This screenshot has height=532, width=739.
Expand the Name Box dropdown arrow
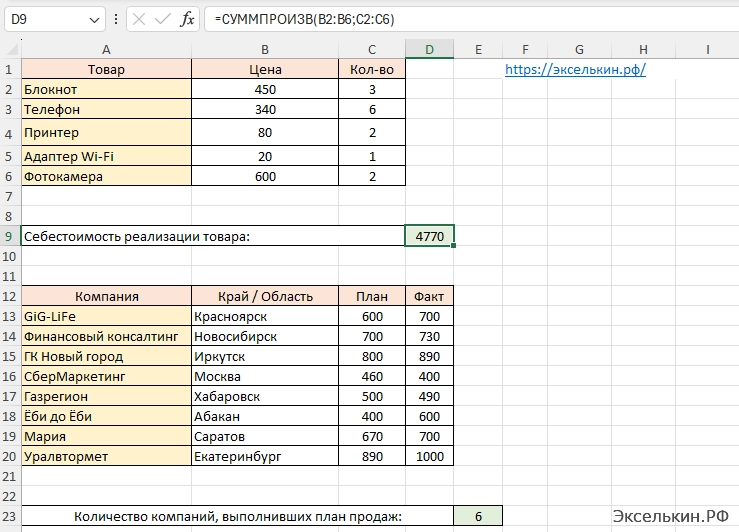click(x=94, y=19)
